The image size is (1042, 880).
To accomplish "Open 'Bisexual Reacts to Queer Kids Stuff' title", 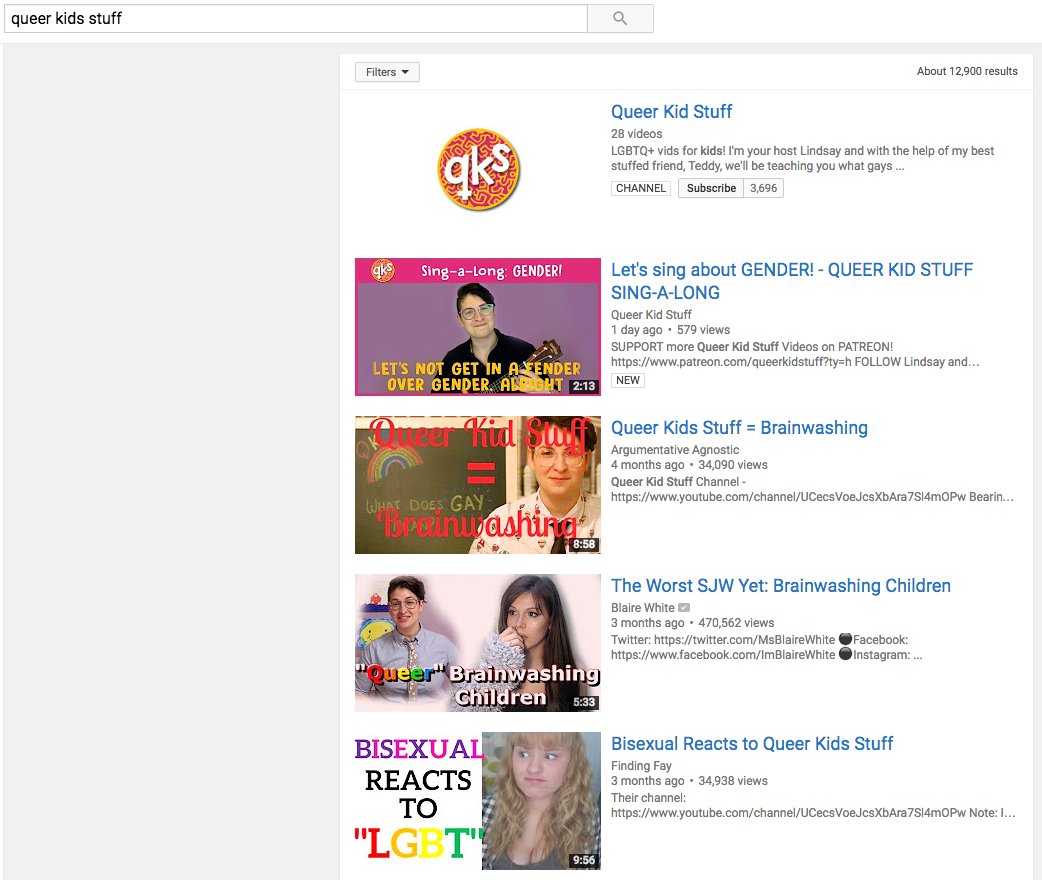I will [752, 744].
